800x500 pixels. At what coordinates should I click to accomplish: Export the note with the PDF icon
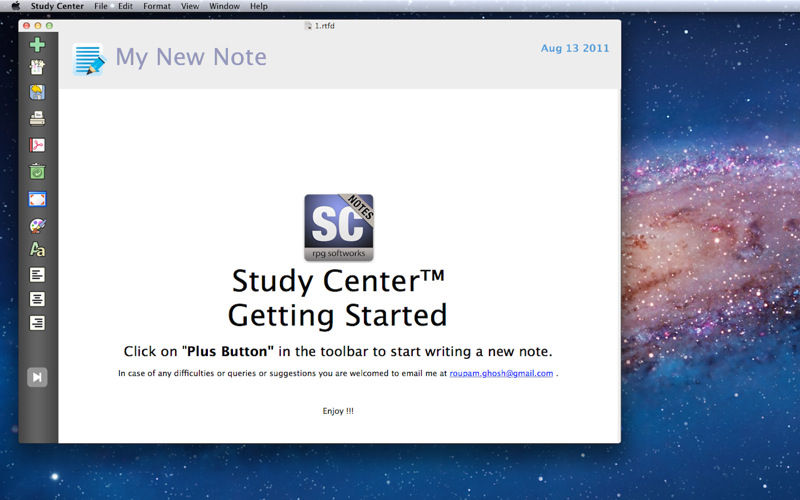pyautogui.click(x=37, y=145)
